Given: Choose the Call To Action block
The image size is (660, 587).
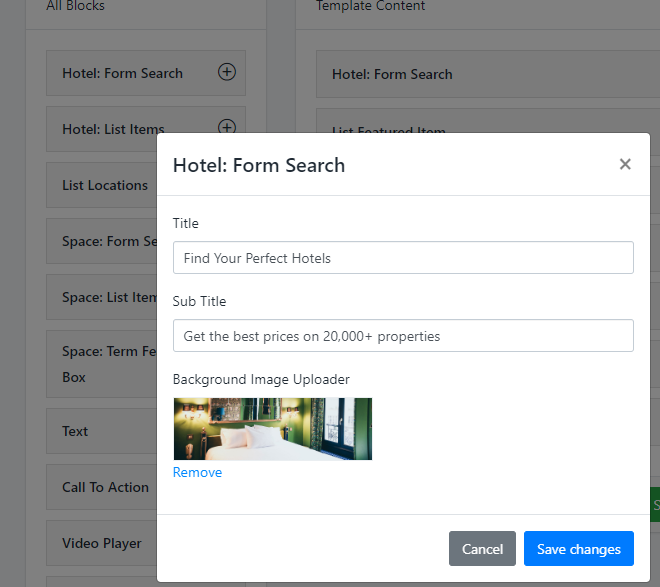Looking at the screenshot, I should pyautogui.click(x=105, y=487).
